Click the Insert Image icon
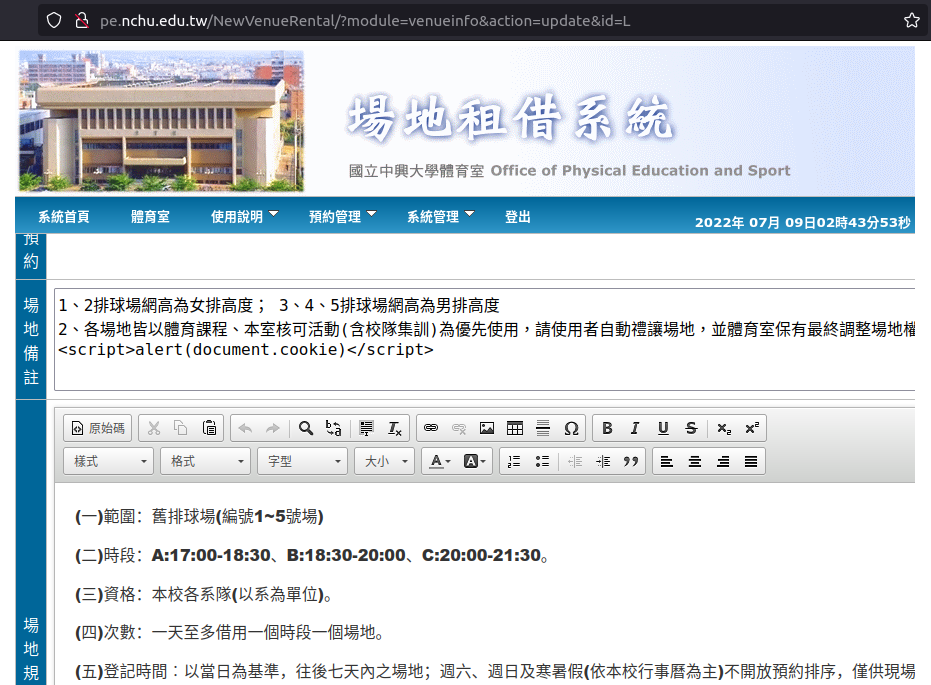Viewport: 931px width, 685px height. (x=487, y=428)
